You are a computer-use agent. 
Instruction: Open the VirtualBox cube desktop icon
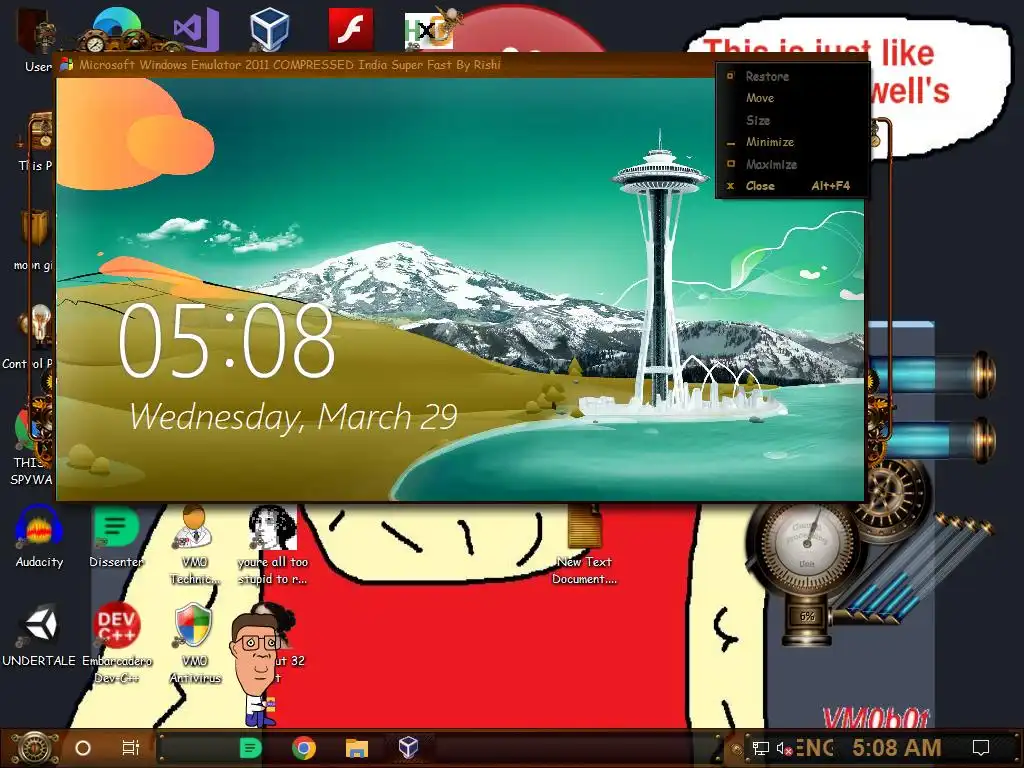coord(269,29)
